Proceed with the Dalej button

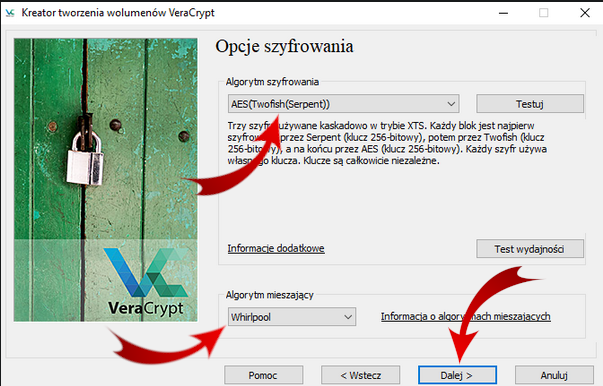point(457,375)
